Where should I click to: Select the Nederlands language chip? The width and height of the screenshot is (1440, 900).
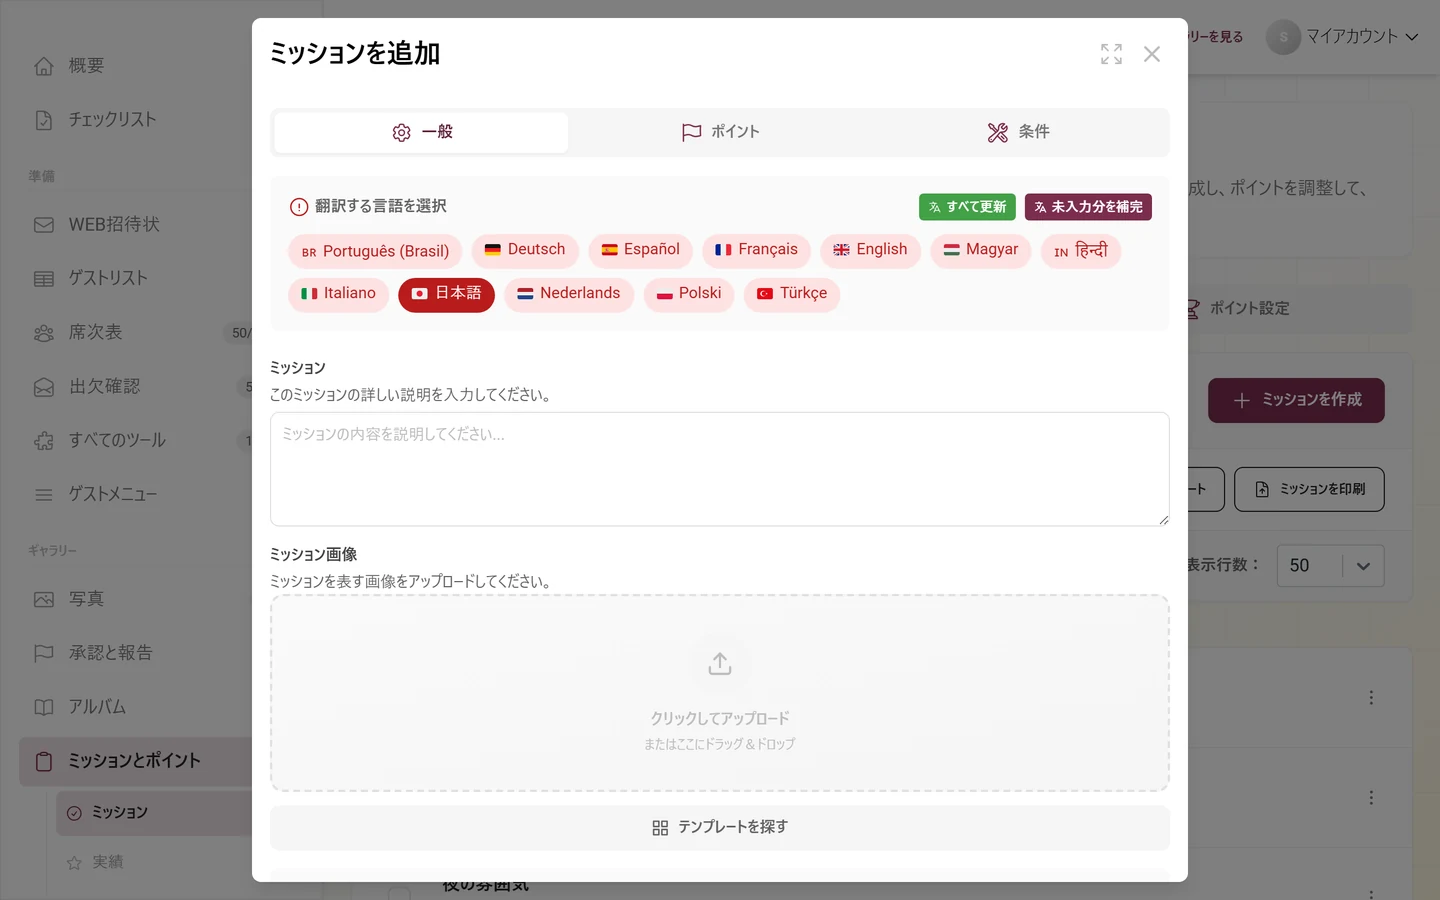point(569,294)
